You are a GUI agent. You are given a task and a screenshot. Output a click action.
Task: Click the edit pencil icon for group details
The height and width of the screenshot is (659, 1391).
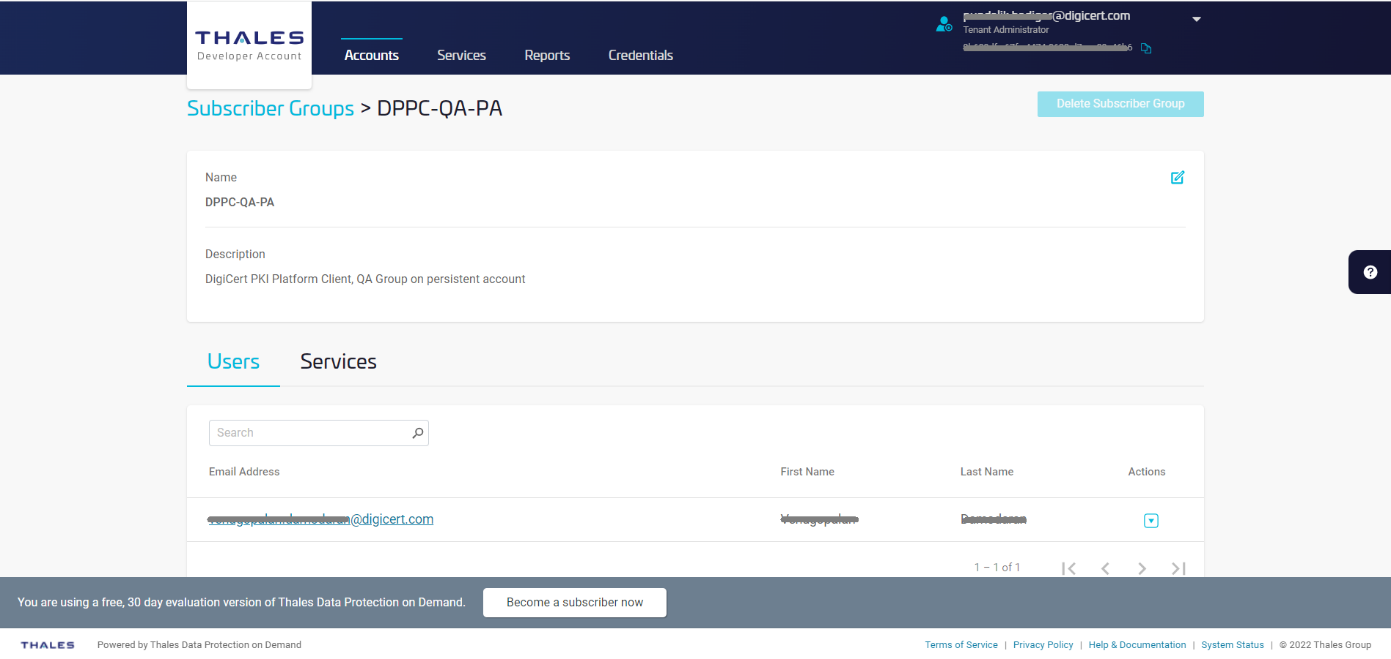pos(1177,178)
